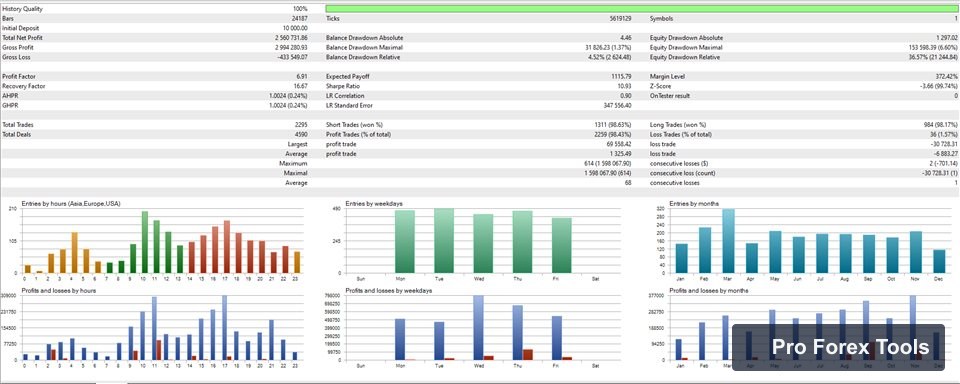Click Tue bar in Entries by weekdays

tap(444, 241)
